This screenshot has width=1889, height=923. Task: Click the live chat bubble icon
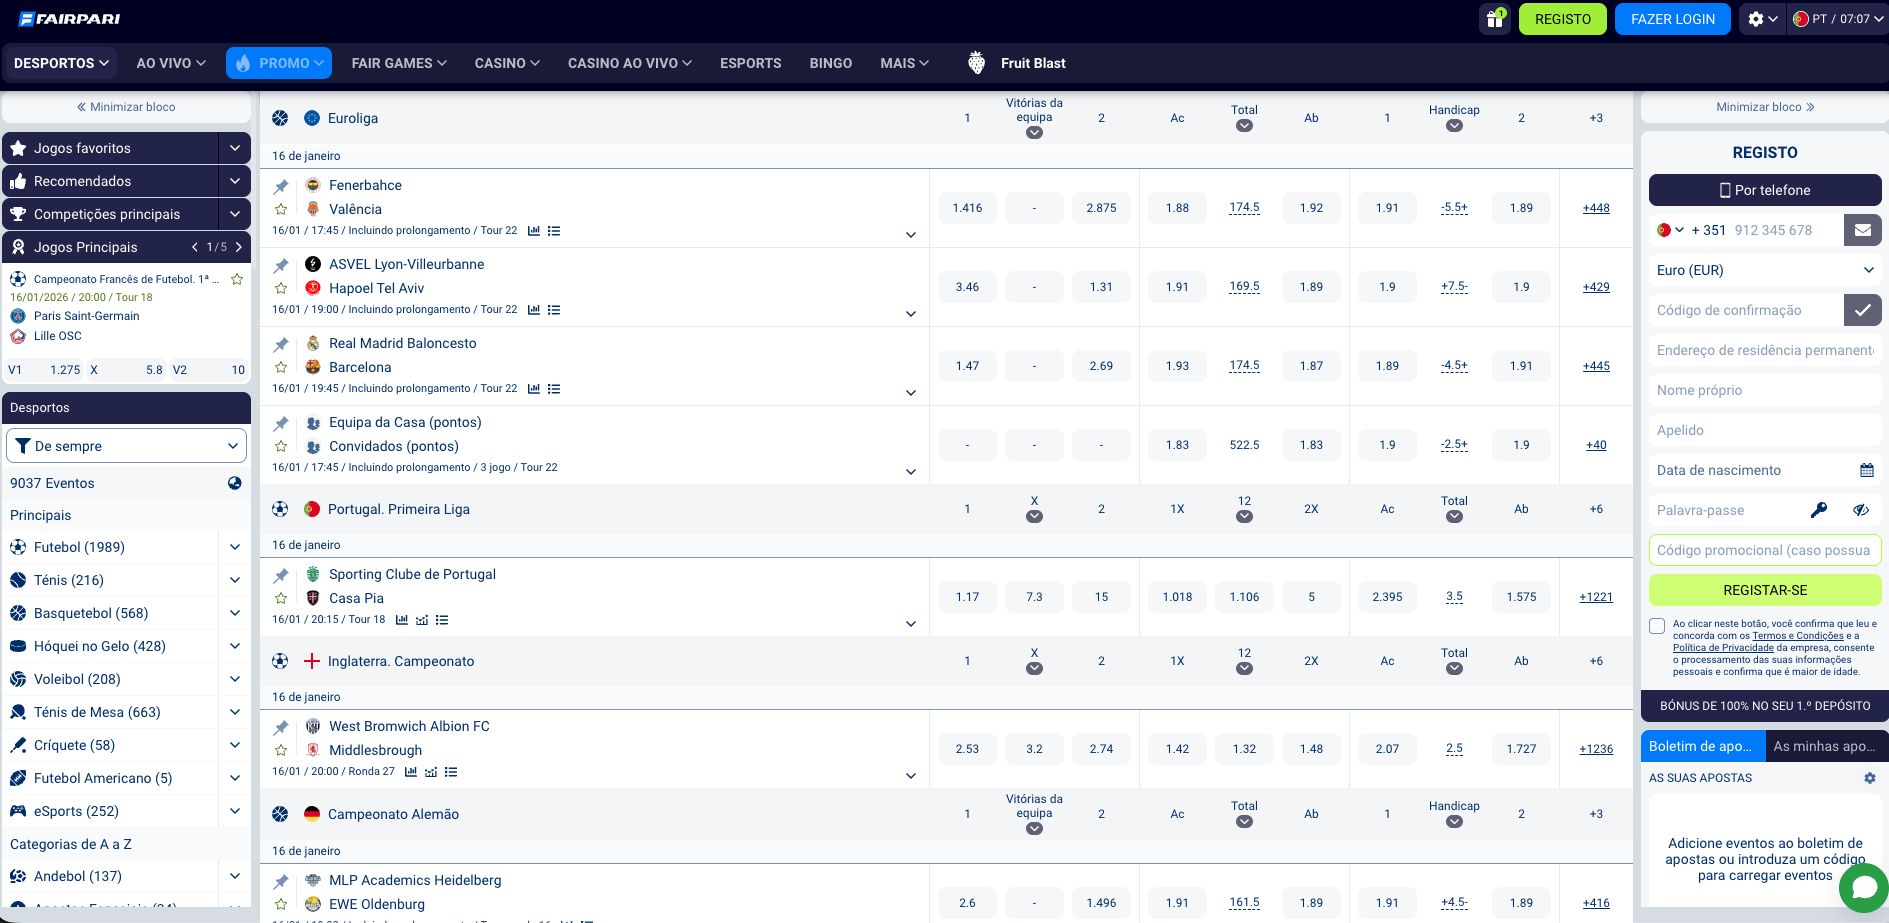[1864, 887]
